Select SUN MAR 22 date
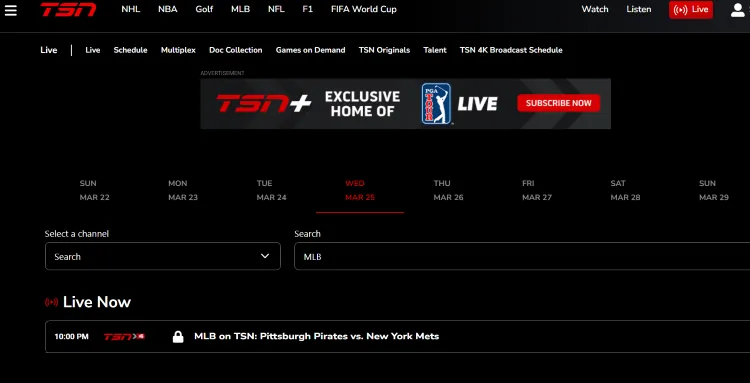The height and width of the screenshot is (383, 750). tap(95, 190)
